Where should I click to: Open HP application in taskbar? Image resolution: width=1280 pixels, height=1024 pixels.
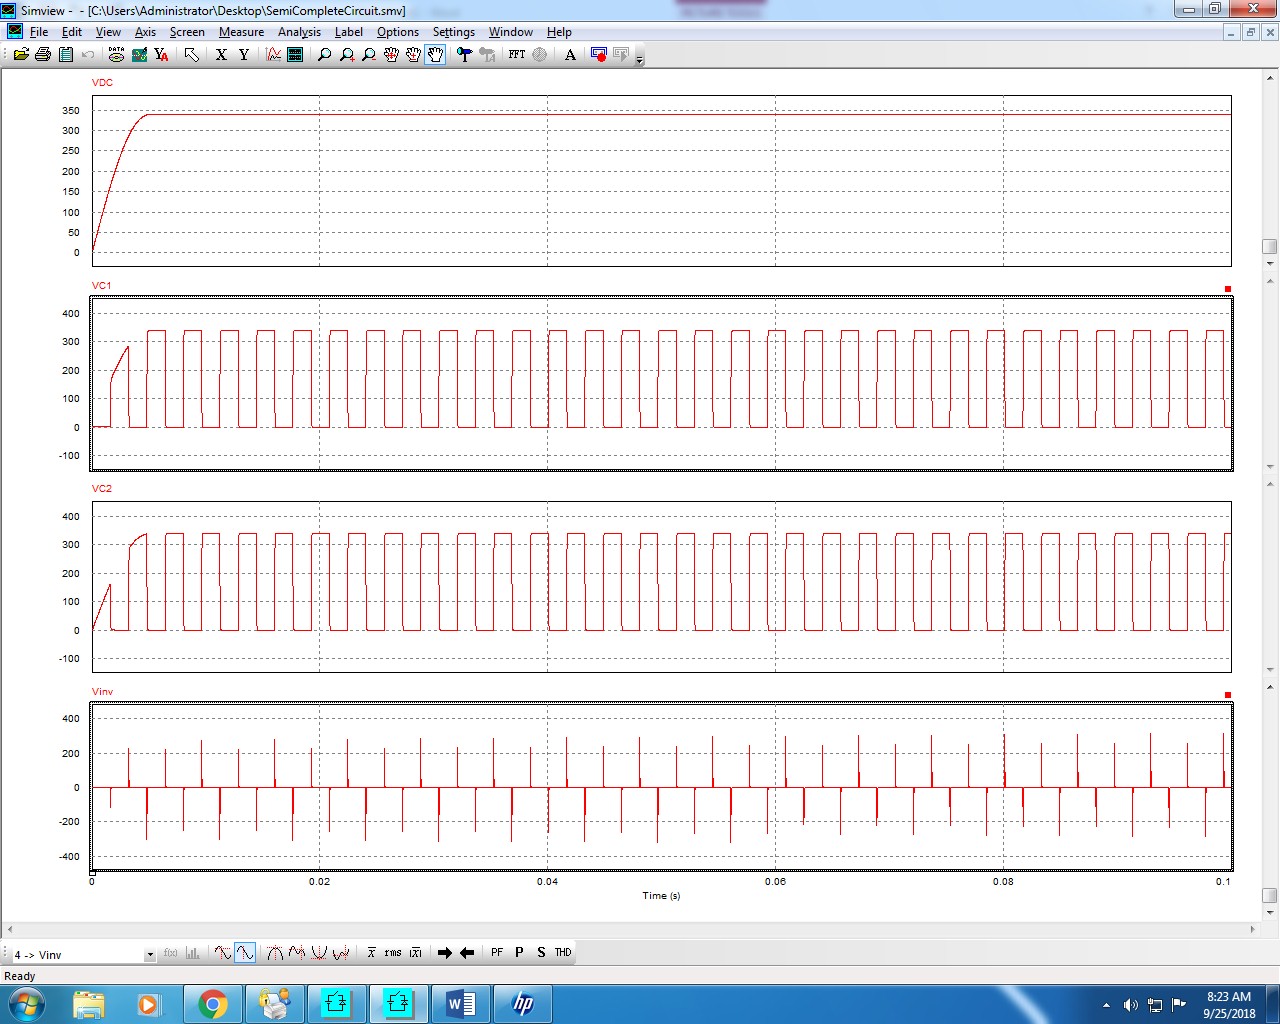522,1004
